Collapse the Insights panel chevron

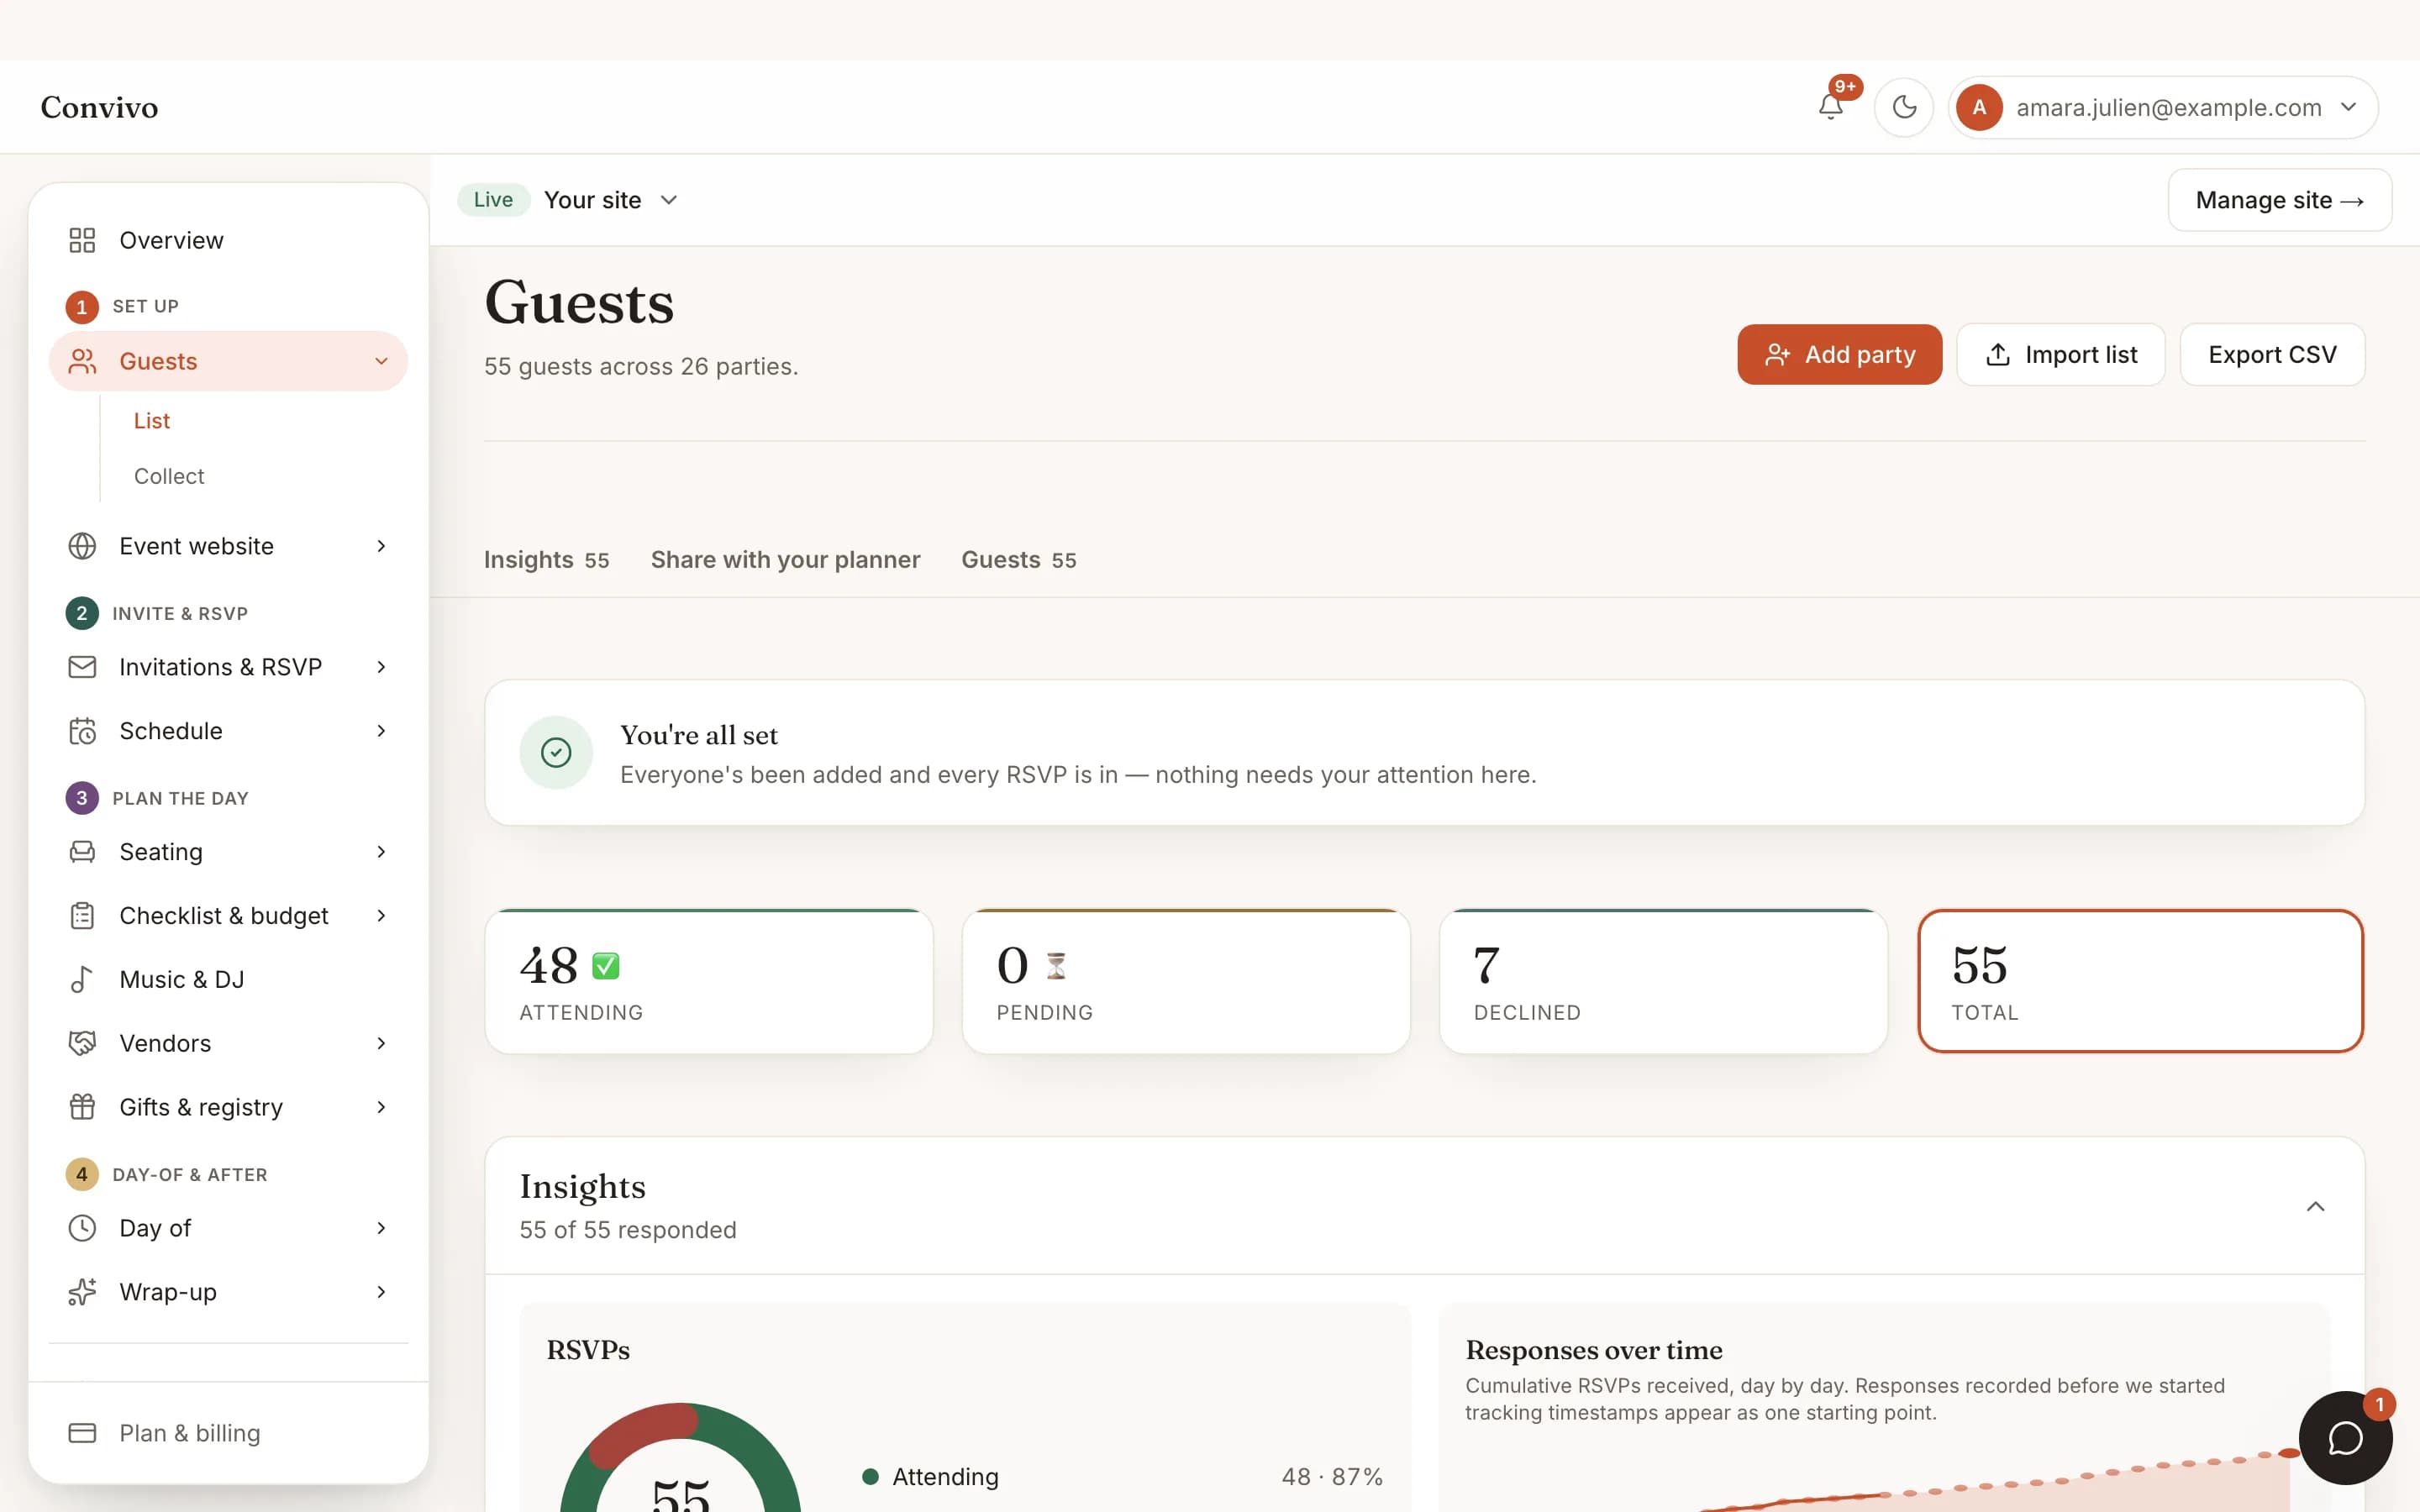[x=2315, y=1206]
